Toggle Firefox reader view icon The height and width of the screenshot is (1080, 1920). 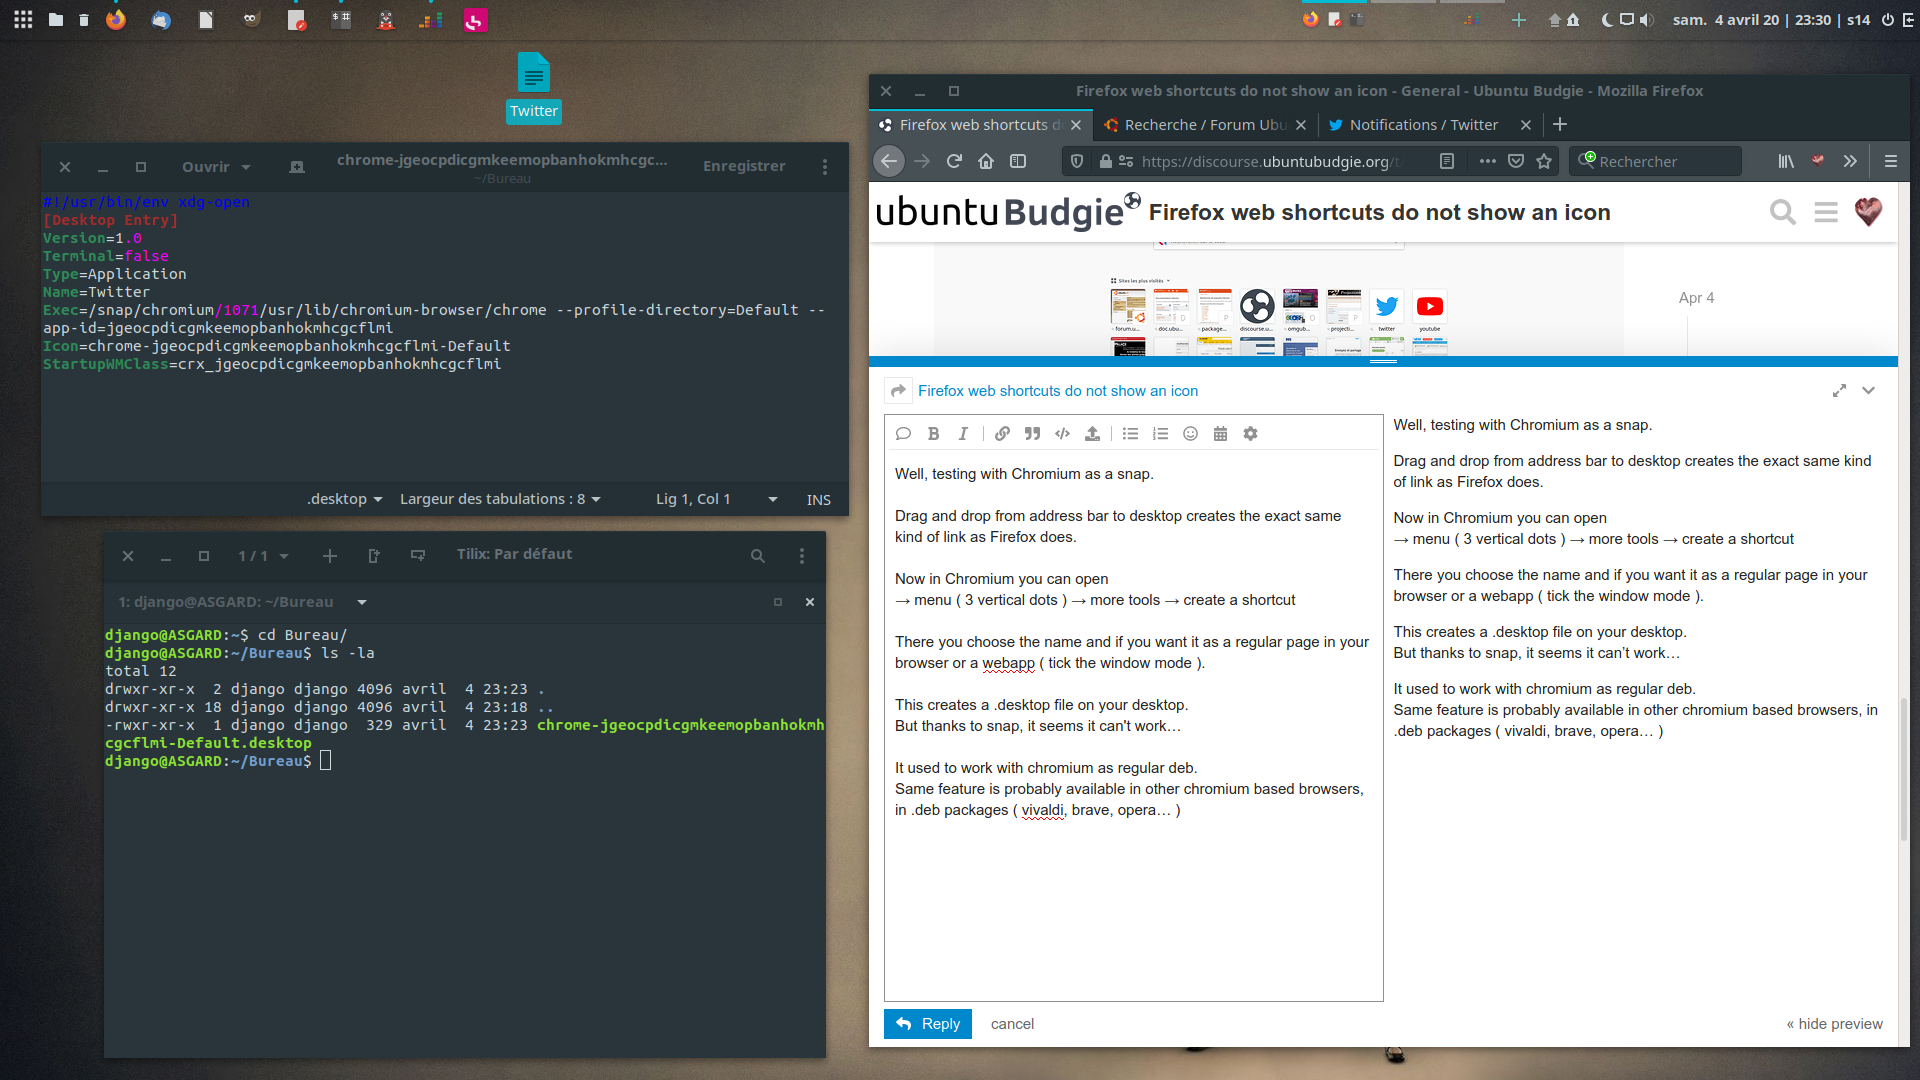click(x=1446, y=161)
